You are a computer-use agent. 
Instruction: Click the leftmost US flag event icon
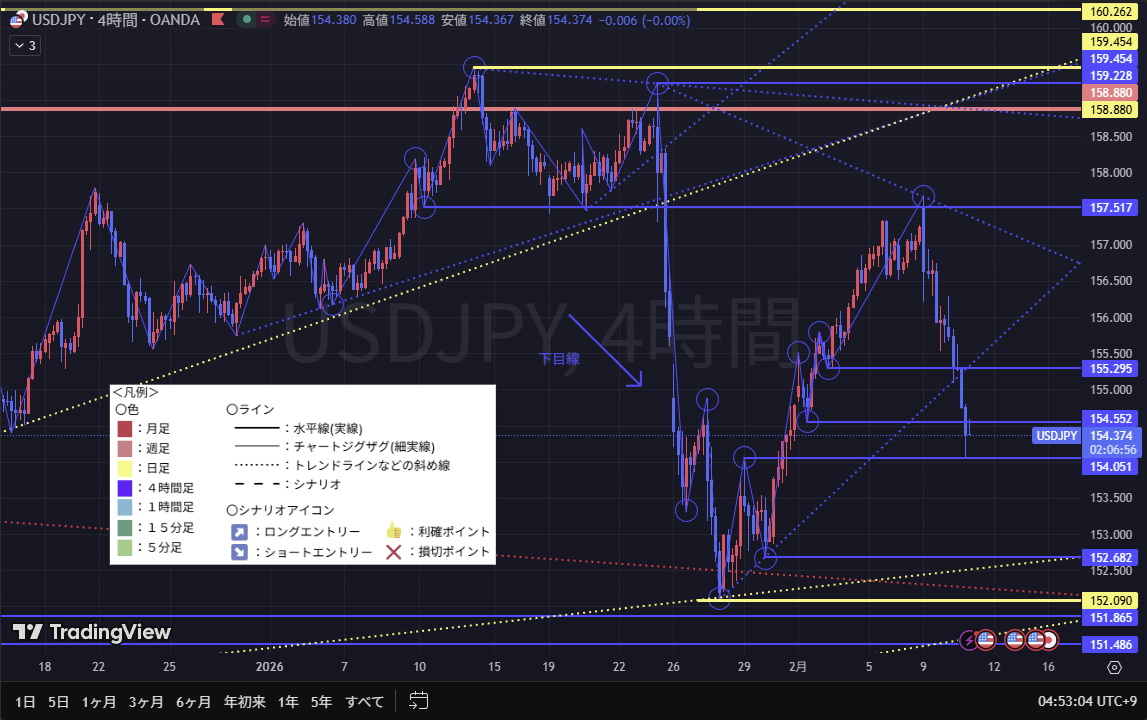point(985,639)
